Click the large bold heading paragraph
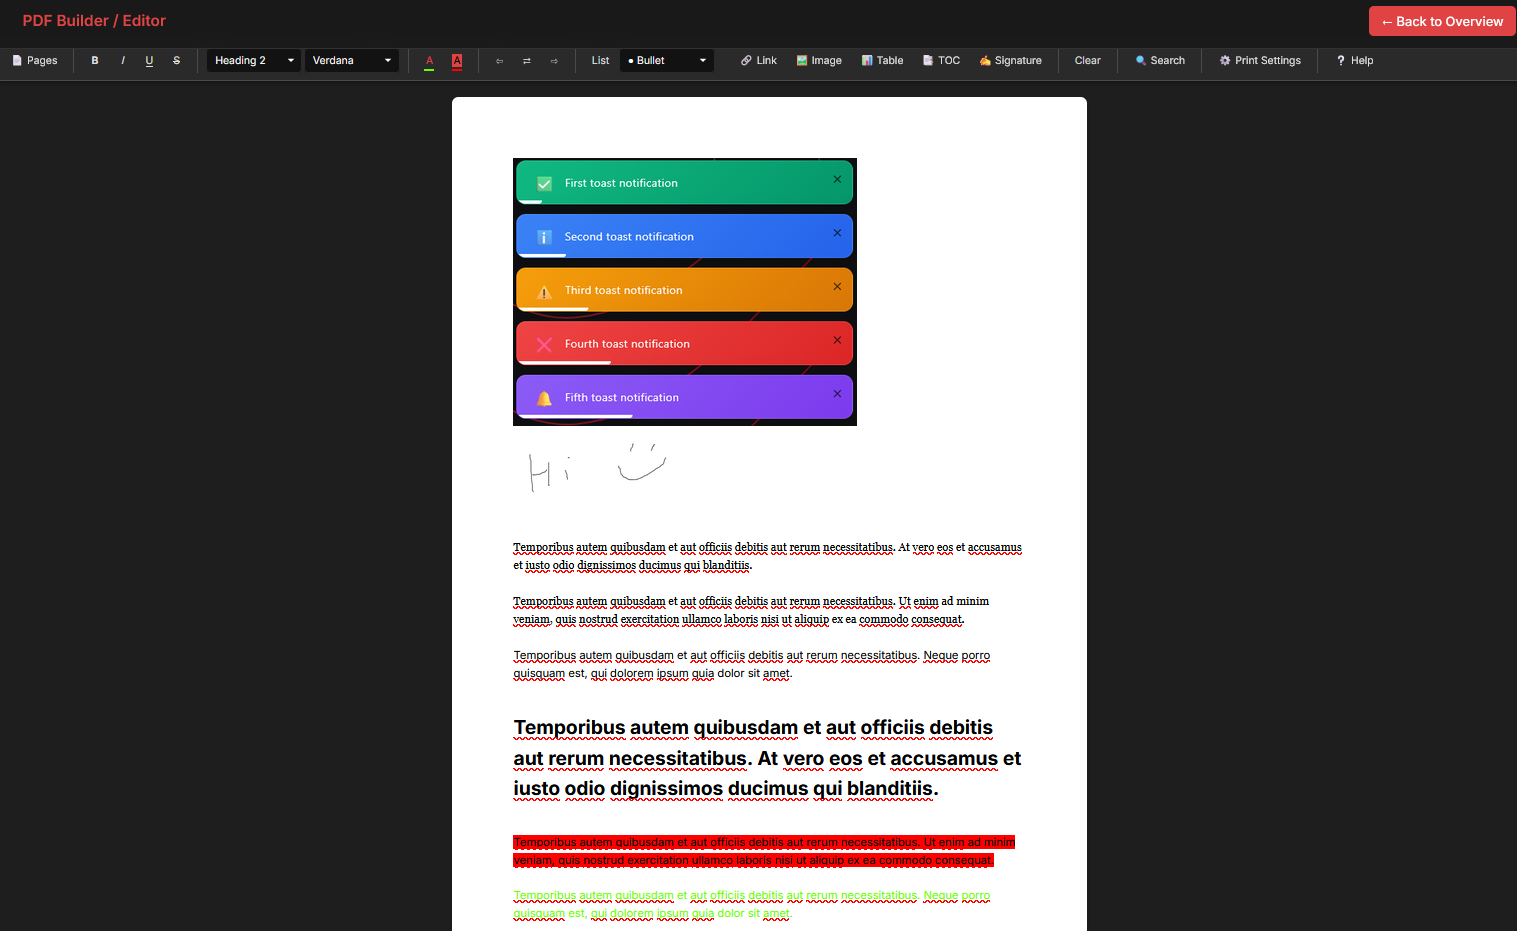 click(x=767, y=758)
